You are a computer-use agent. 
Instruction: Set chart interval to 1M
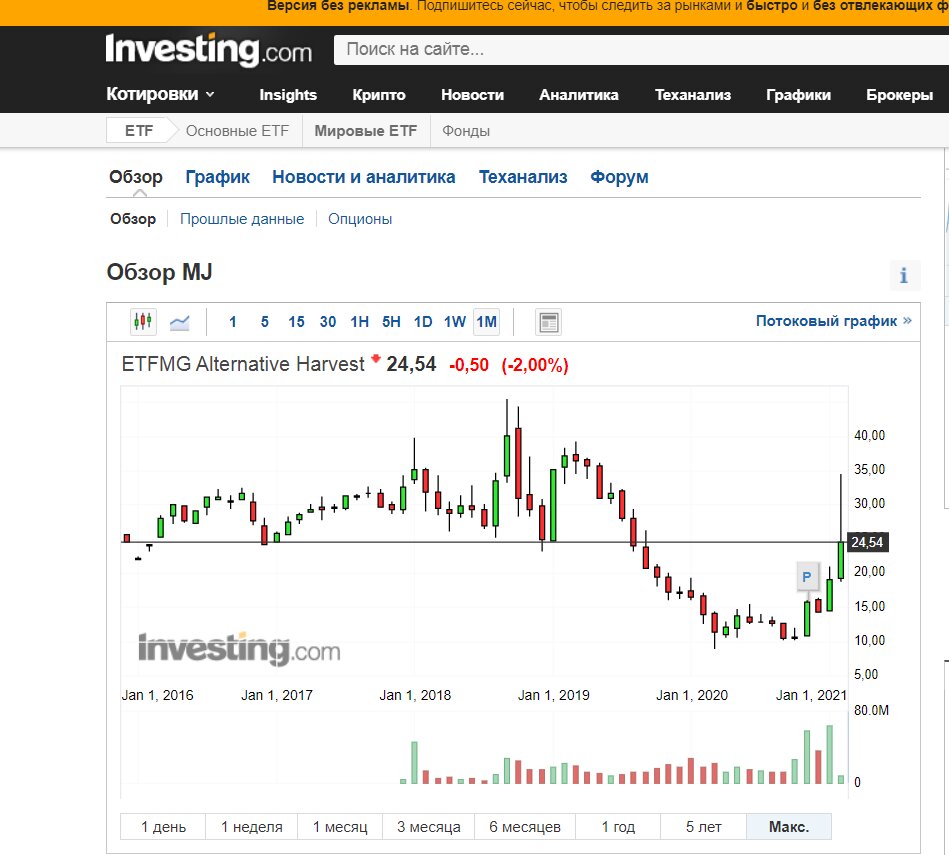pyautogui.click(x=486, y=322)
